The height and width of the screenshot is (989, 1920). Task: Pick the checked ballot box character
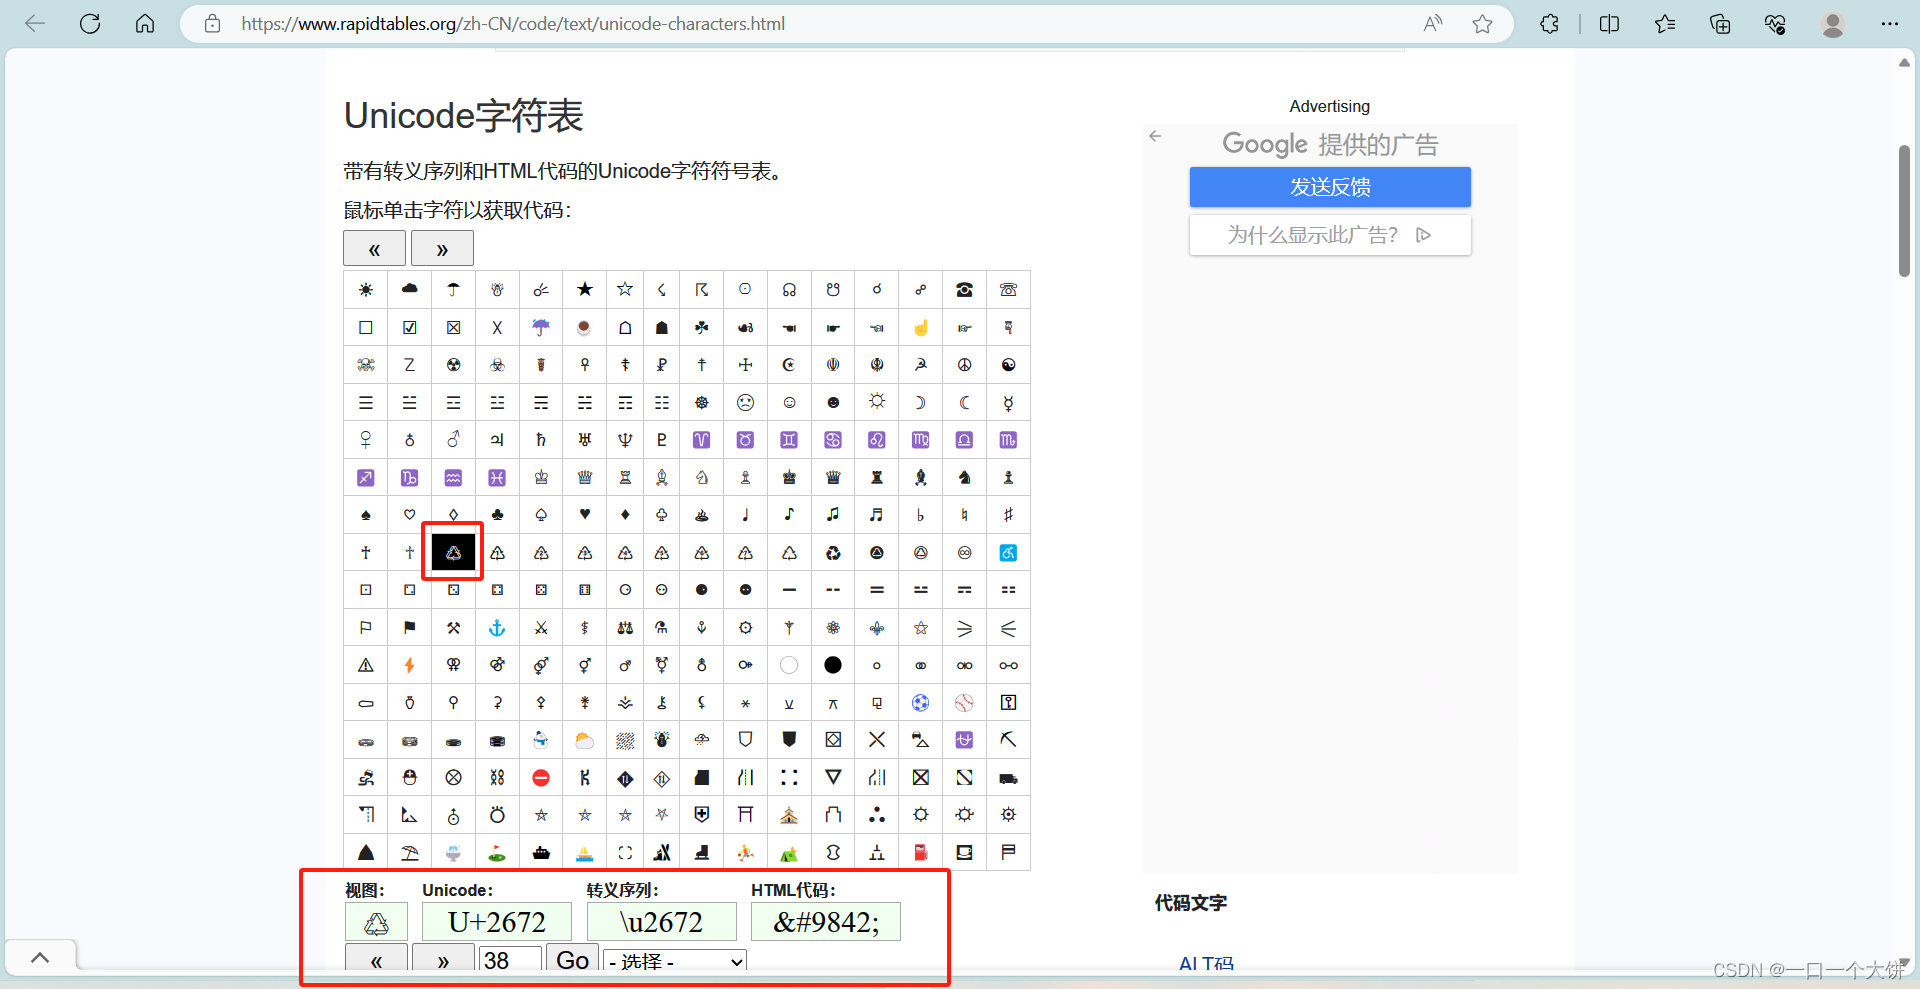(410, 327)
